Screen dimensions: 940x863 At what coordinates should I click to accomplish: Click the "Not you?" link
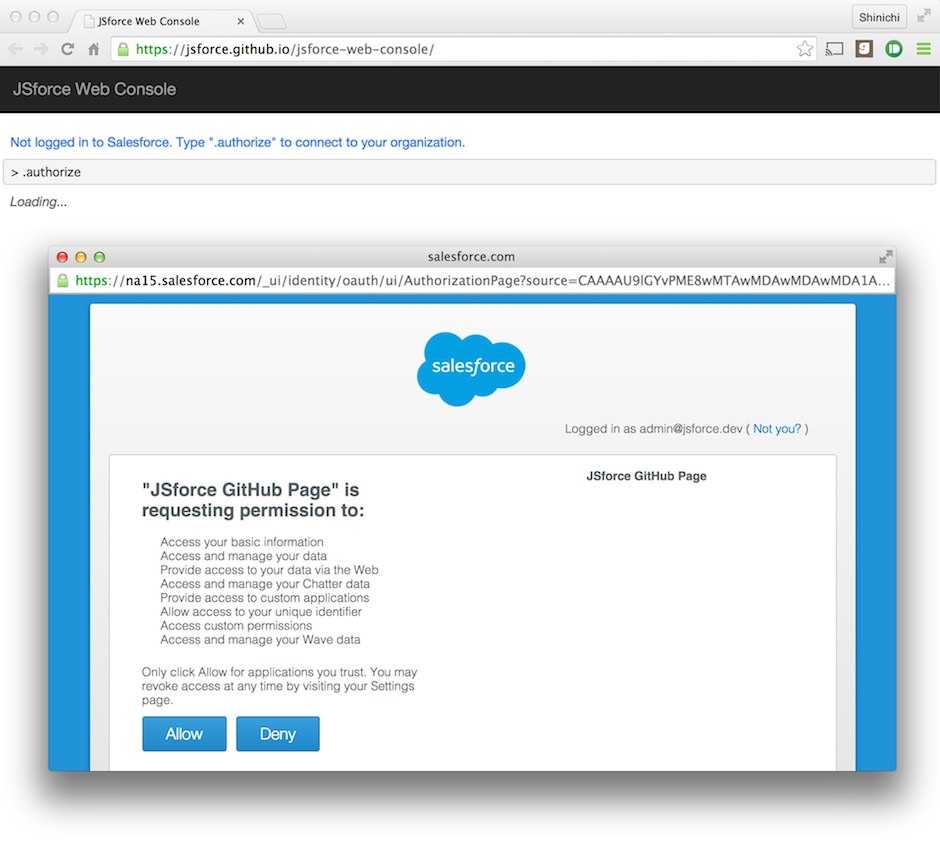click(x=777, y=428)
